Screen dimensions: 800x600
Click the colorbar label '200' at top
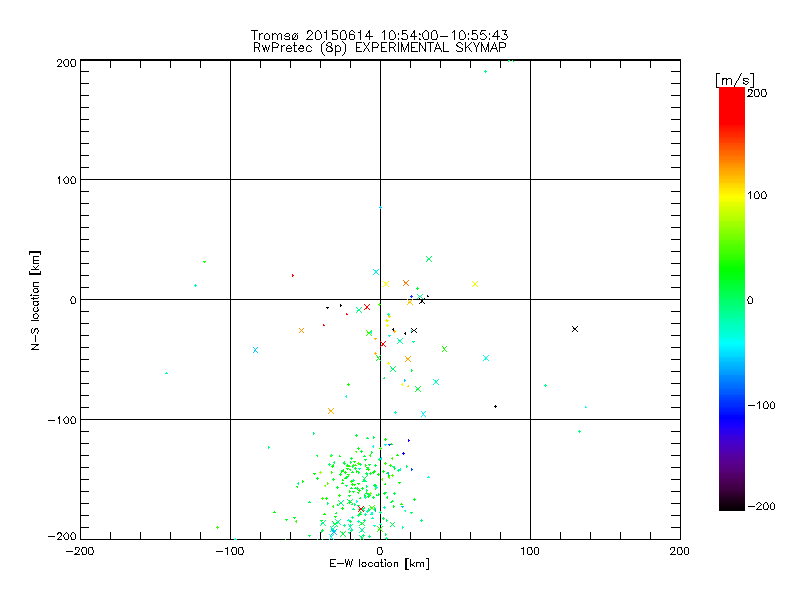757,93
